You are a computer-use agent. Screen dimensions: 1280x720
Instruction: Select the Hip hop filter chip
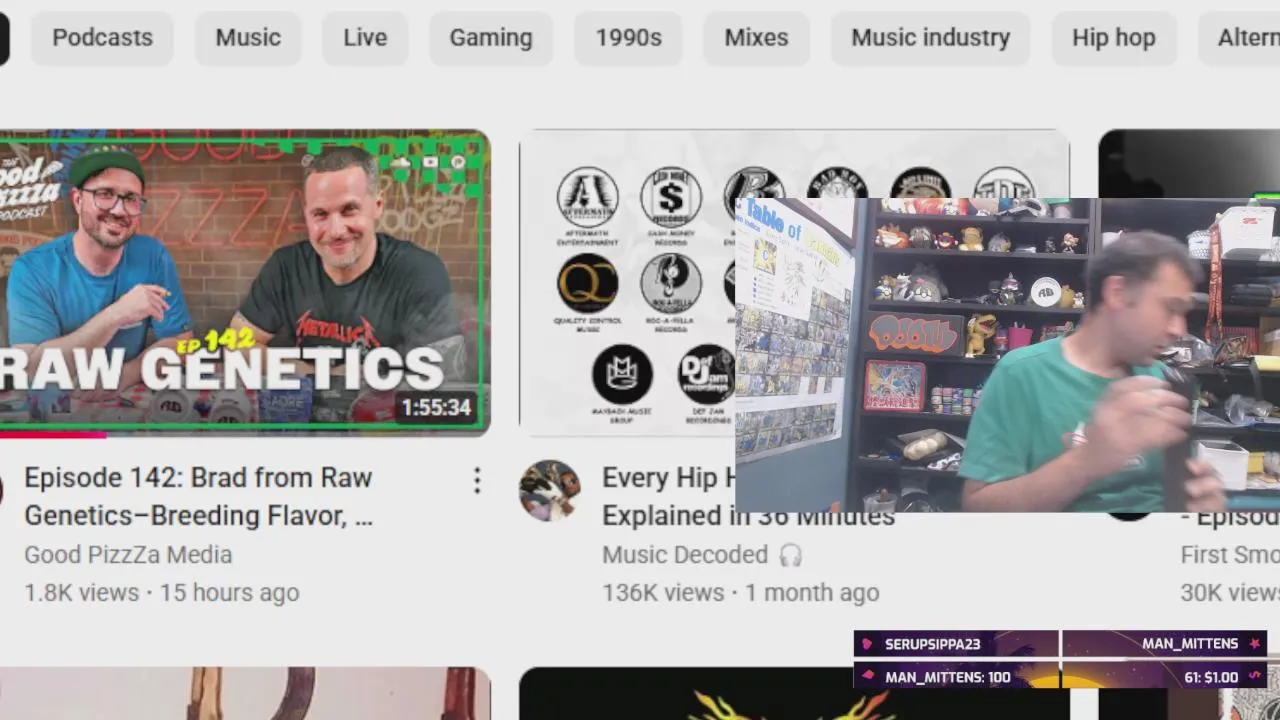(x=1114, y=38)
